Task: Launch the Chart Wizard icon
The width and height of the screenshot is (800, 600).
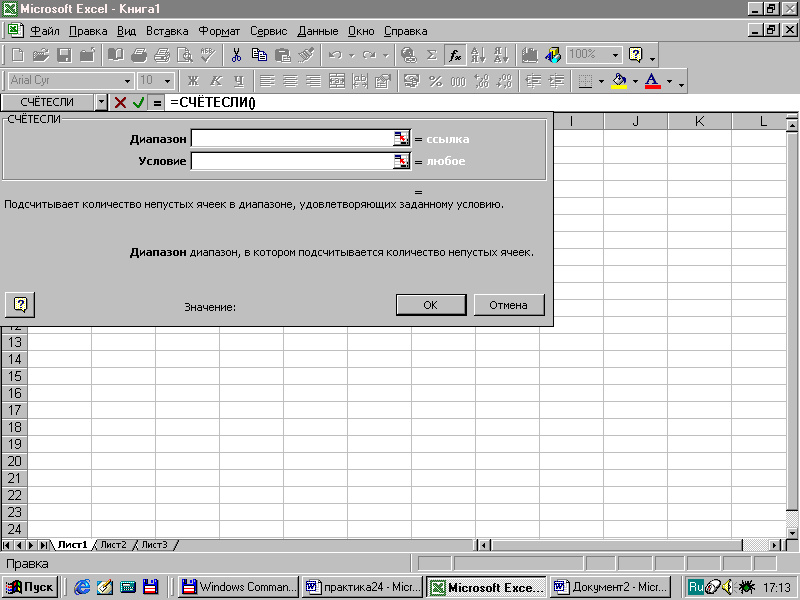Action: click(x=530, y=55)
